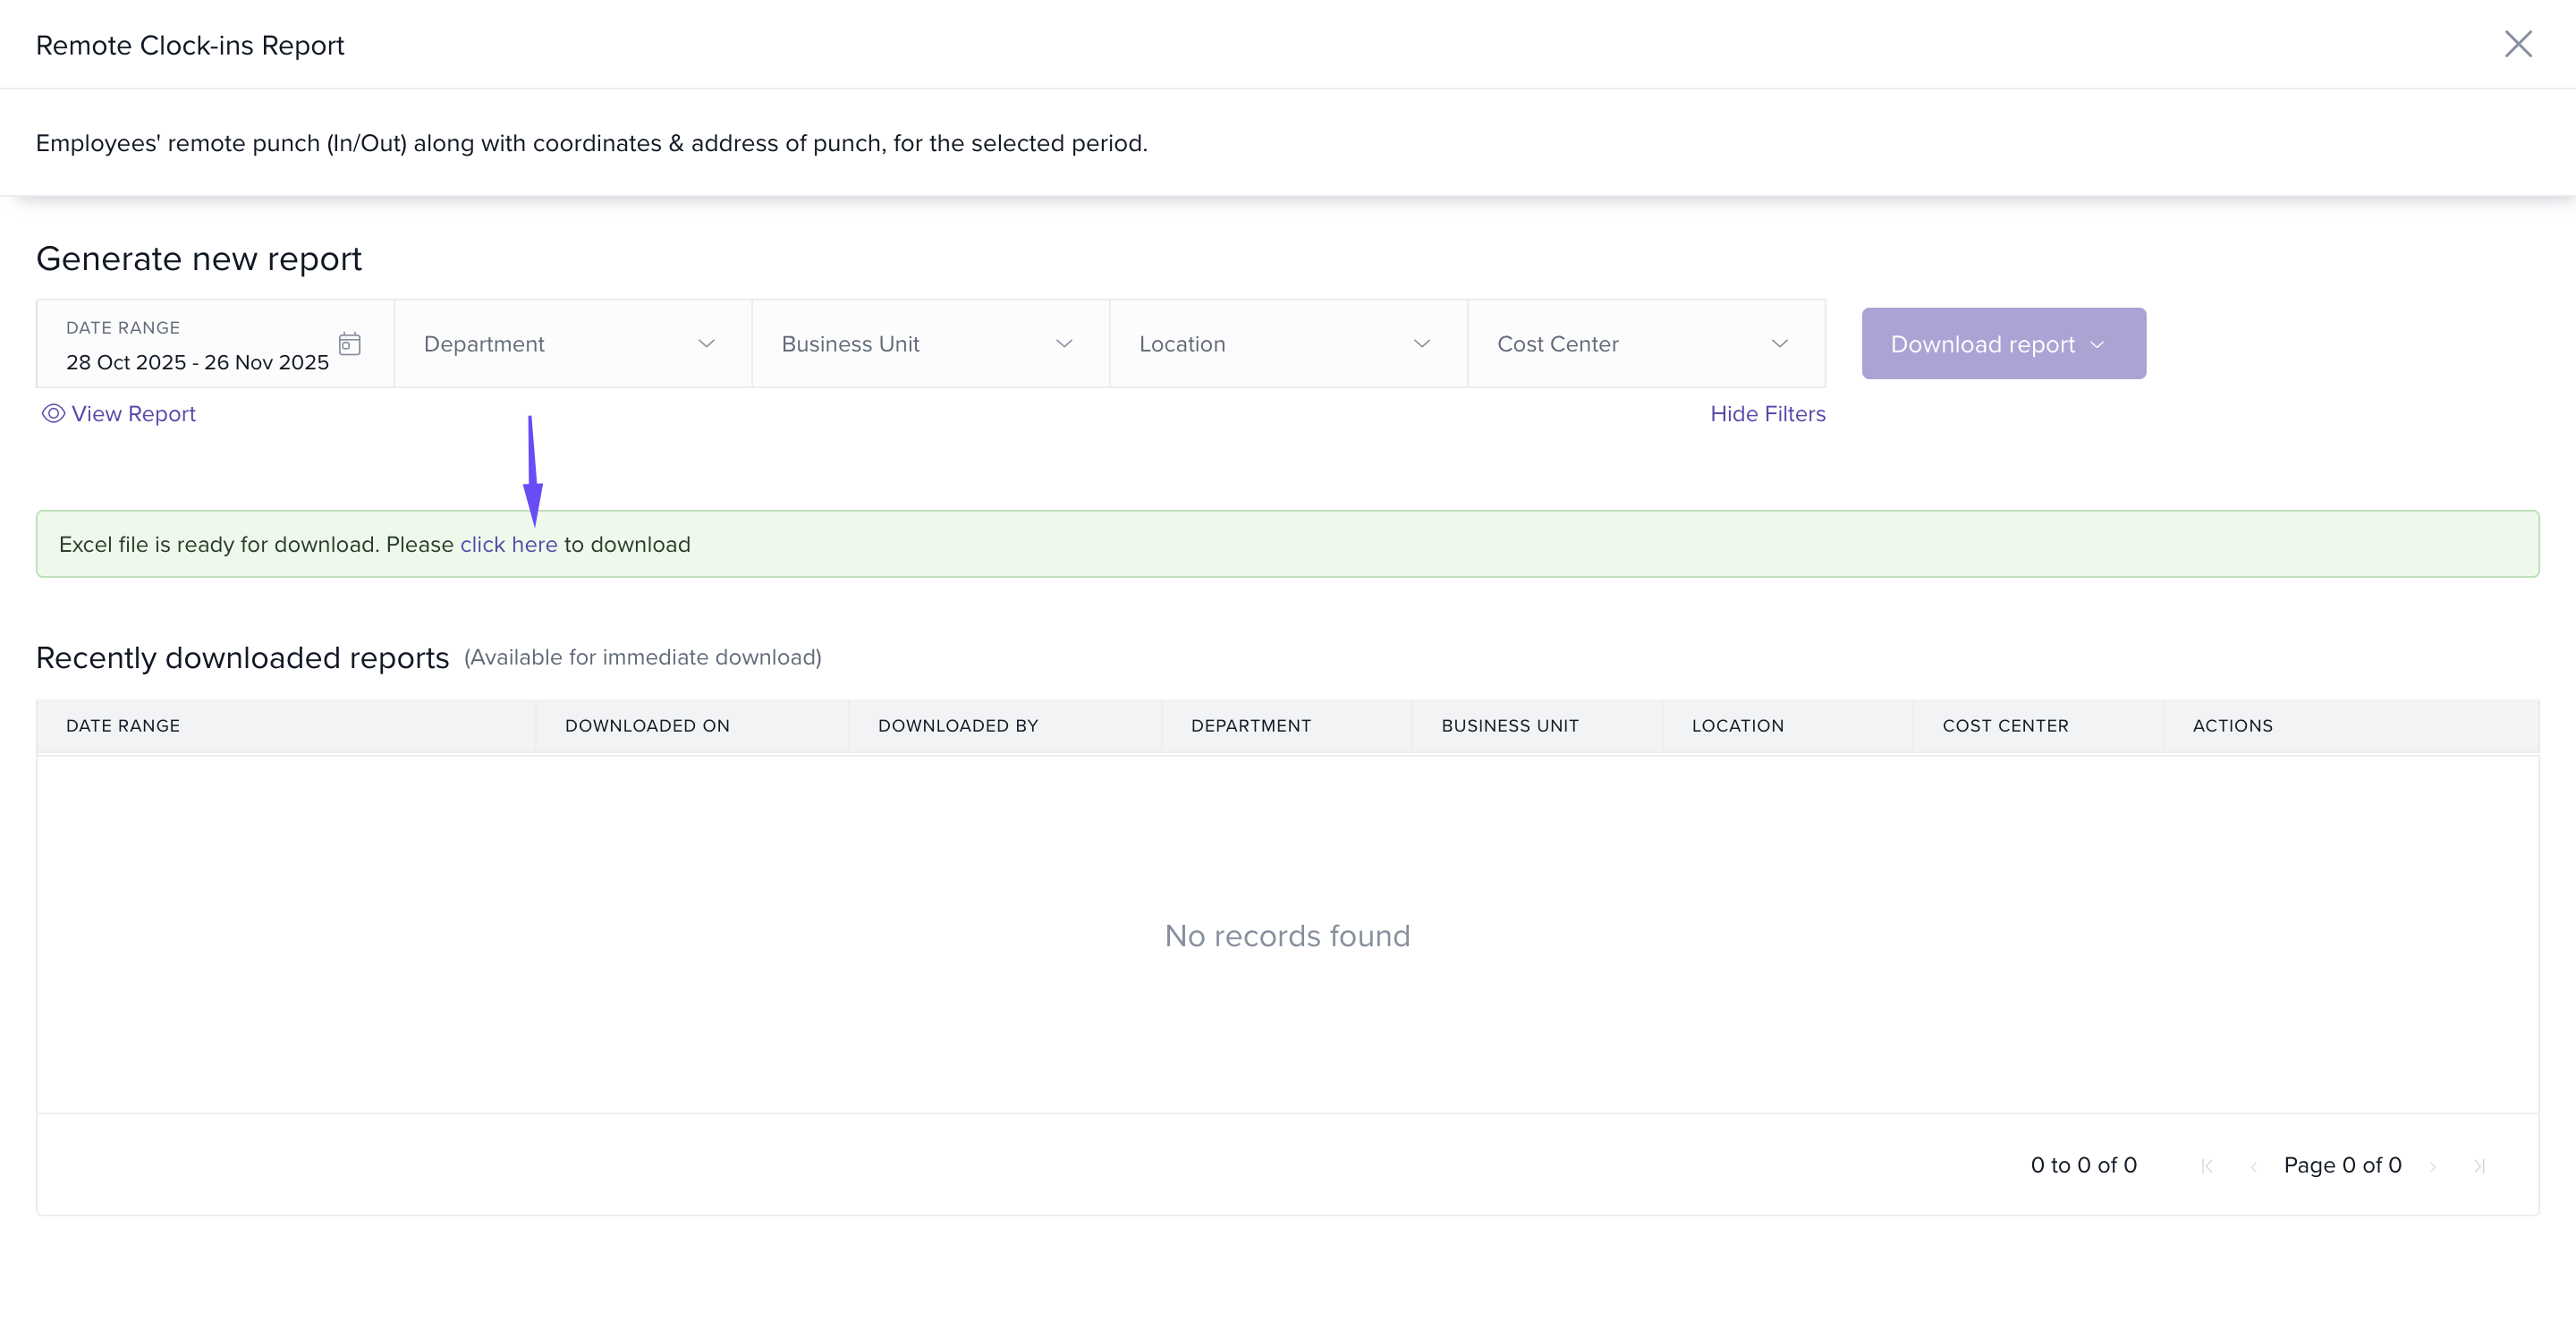Open the Cost Center dropdown
The width and height of the screenshot is (2576, 1321).
1645,344
